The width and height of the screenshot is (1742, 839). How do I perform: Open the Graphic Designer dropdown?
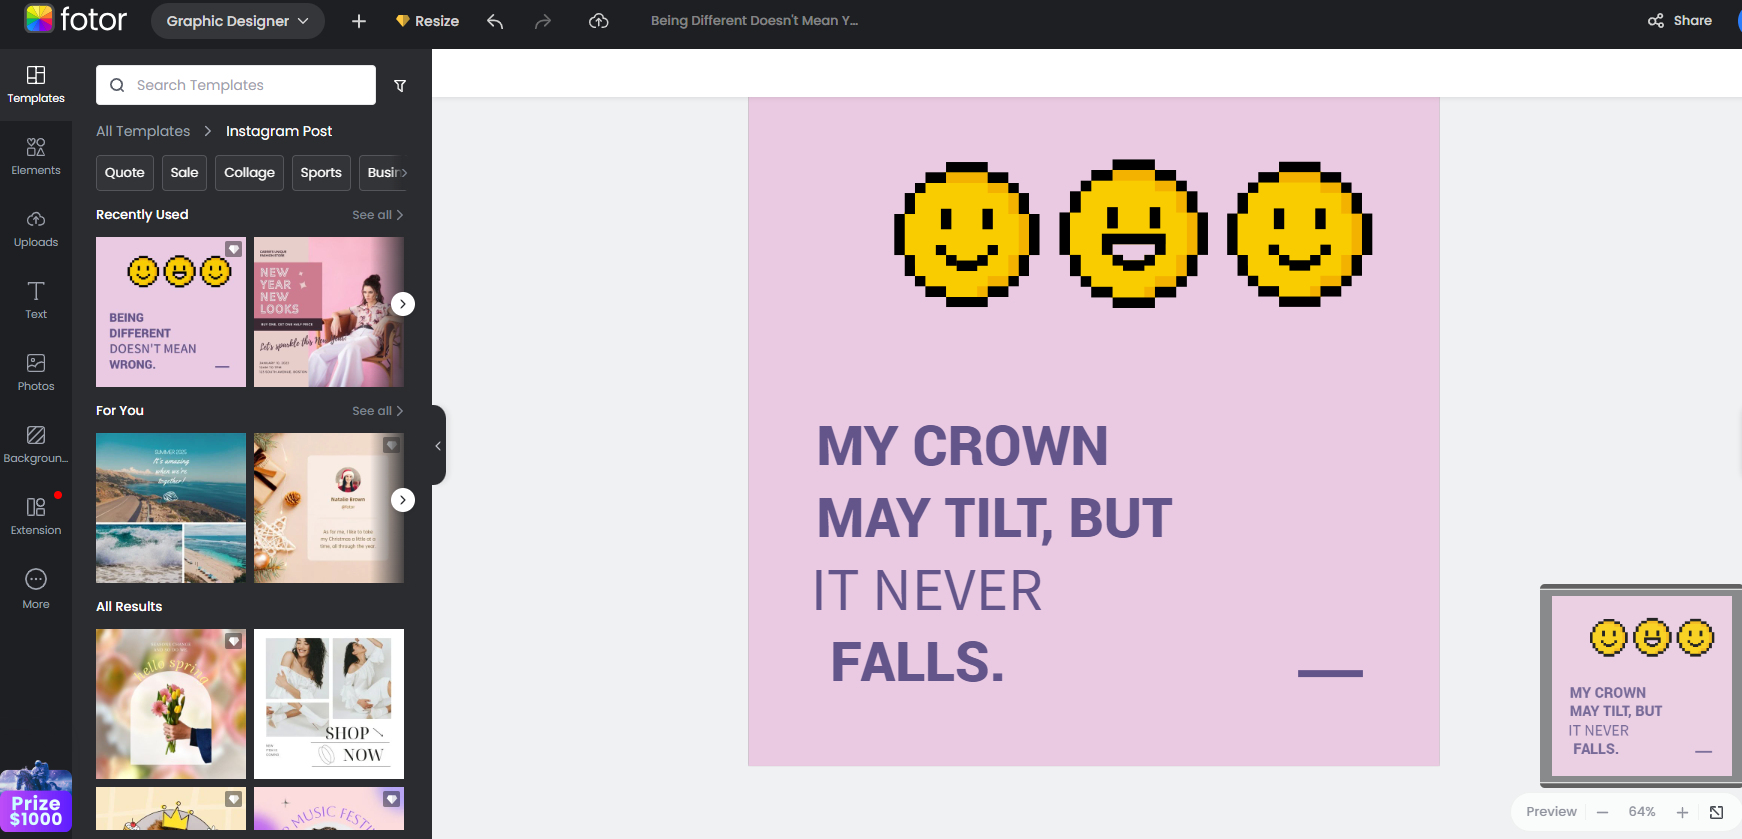click(x=238, y=21)
